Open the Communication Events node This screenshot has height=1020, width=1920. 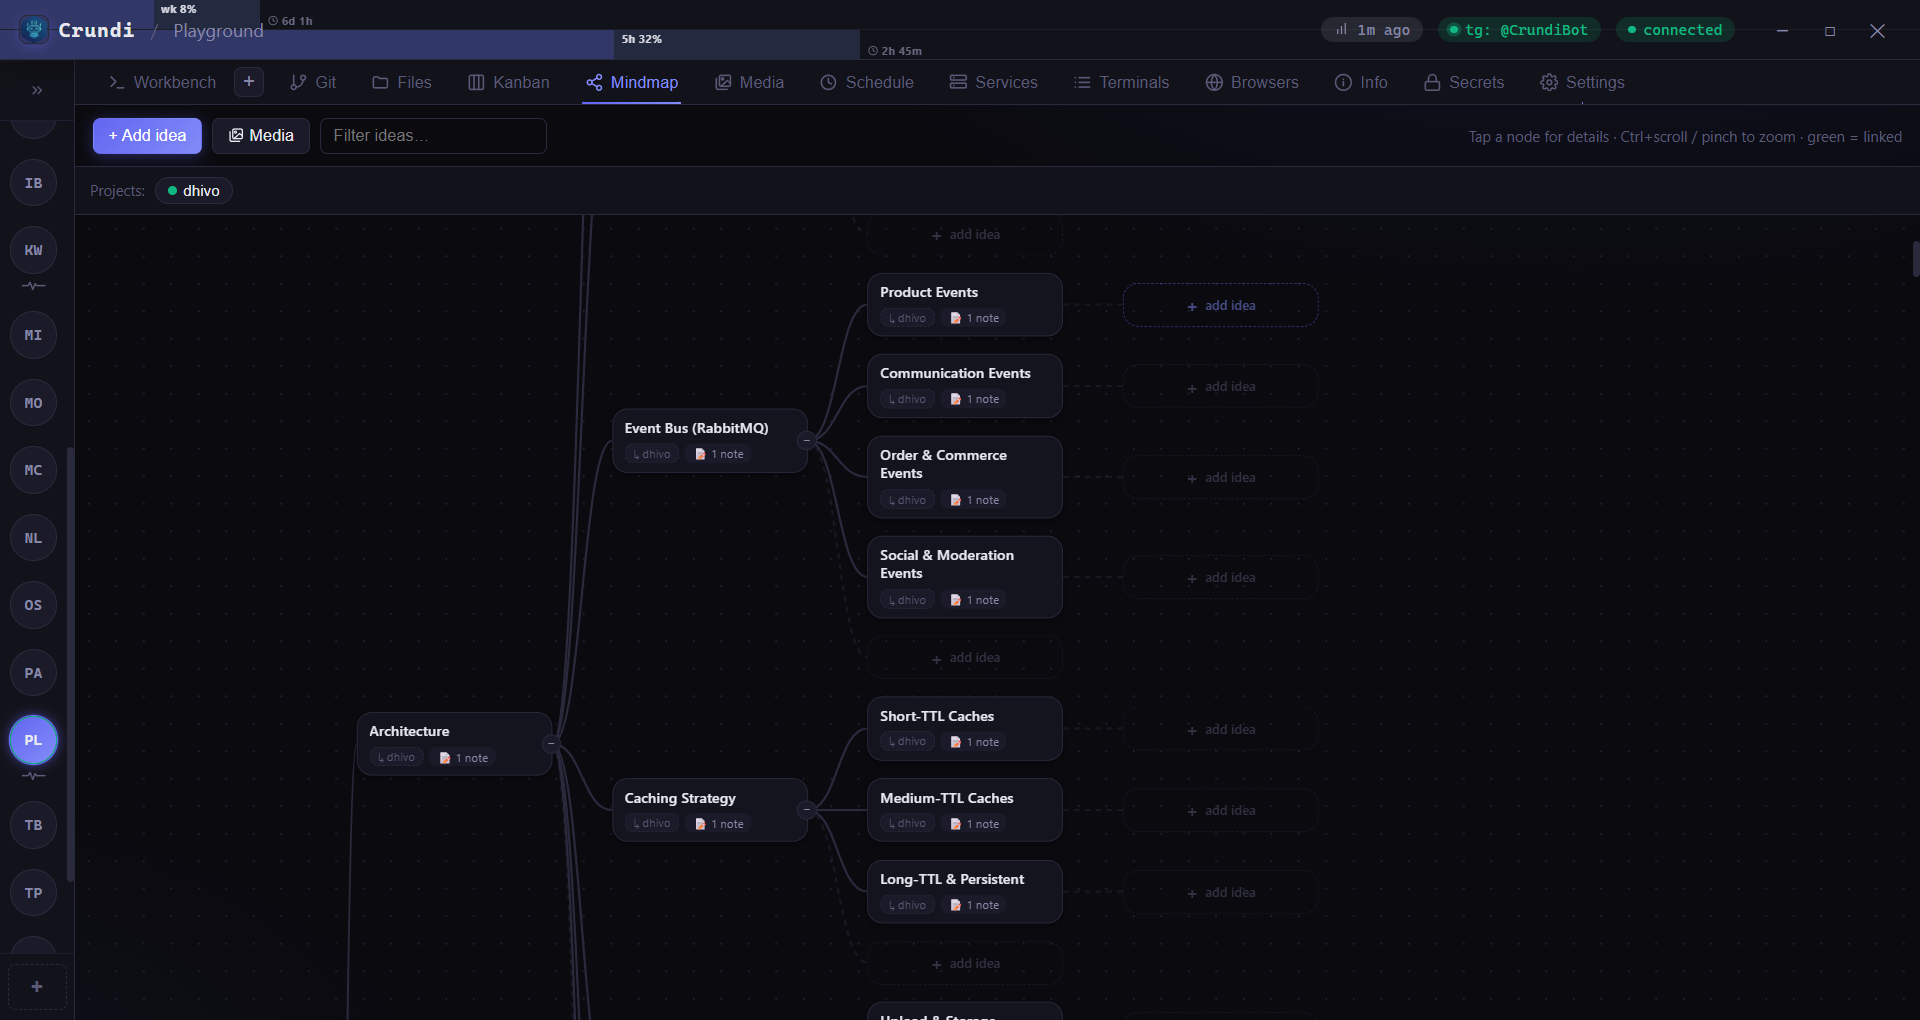click(964, 385)
